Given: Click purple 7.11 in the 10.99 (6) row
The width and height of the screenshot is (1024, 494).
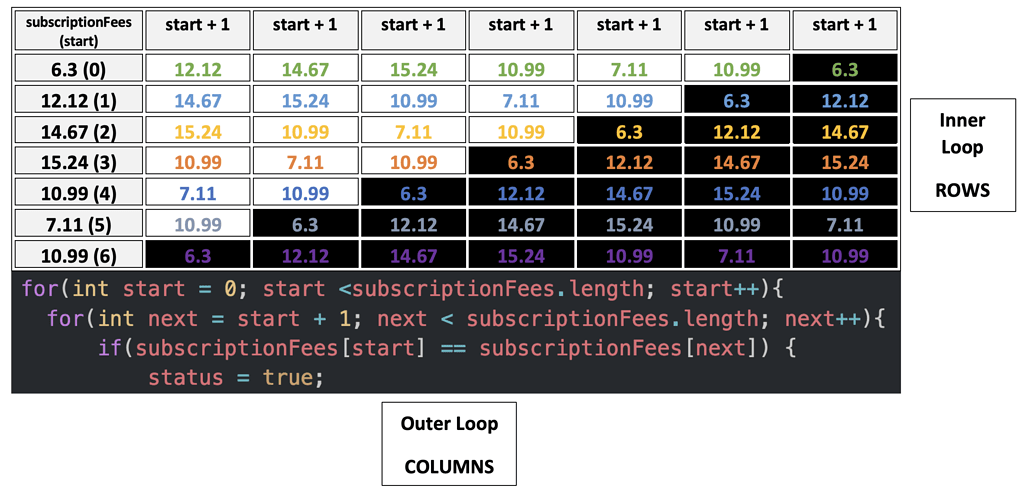Looking at the screenshot, I should click(737, 254).
